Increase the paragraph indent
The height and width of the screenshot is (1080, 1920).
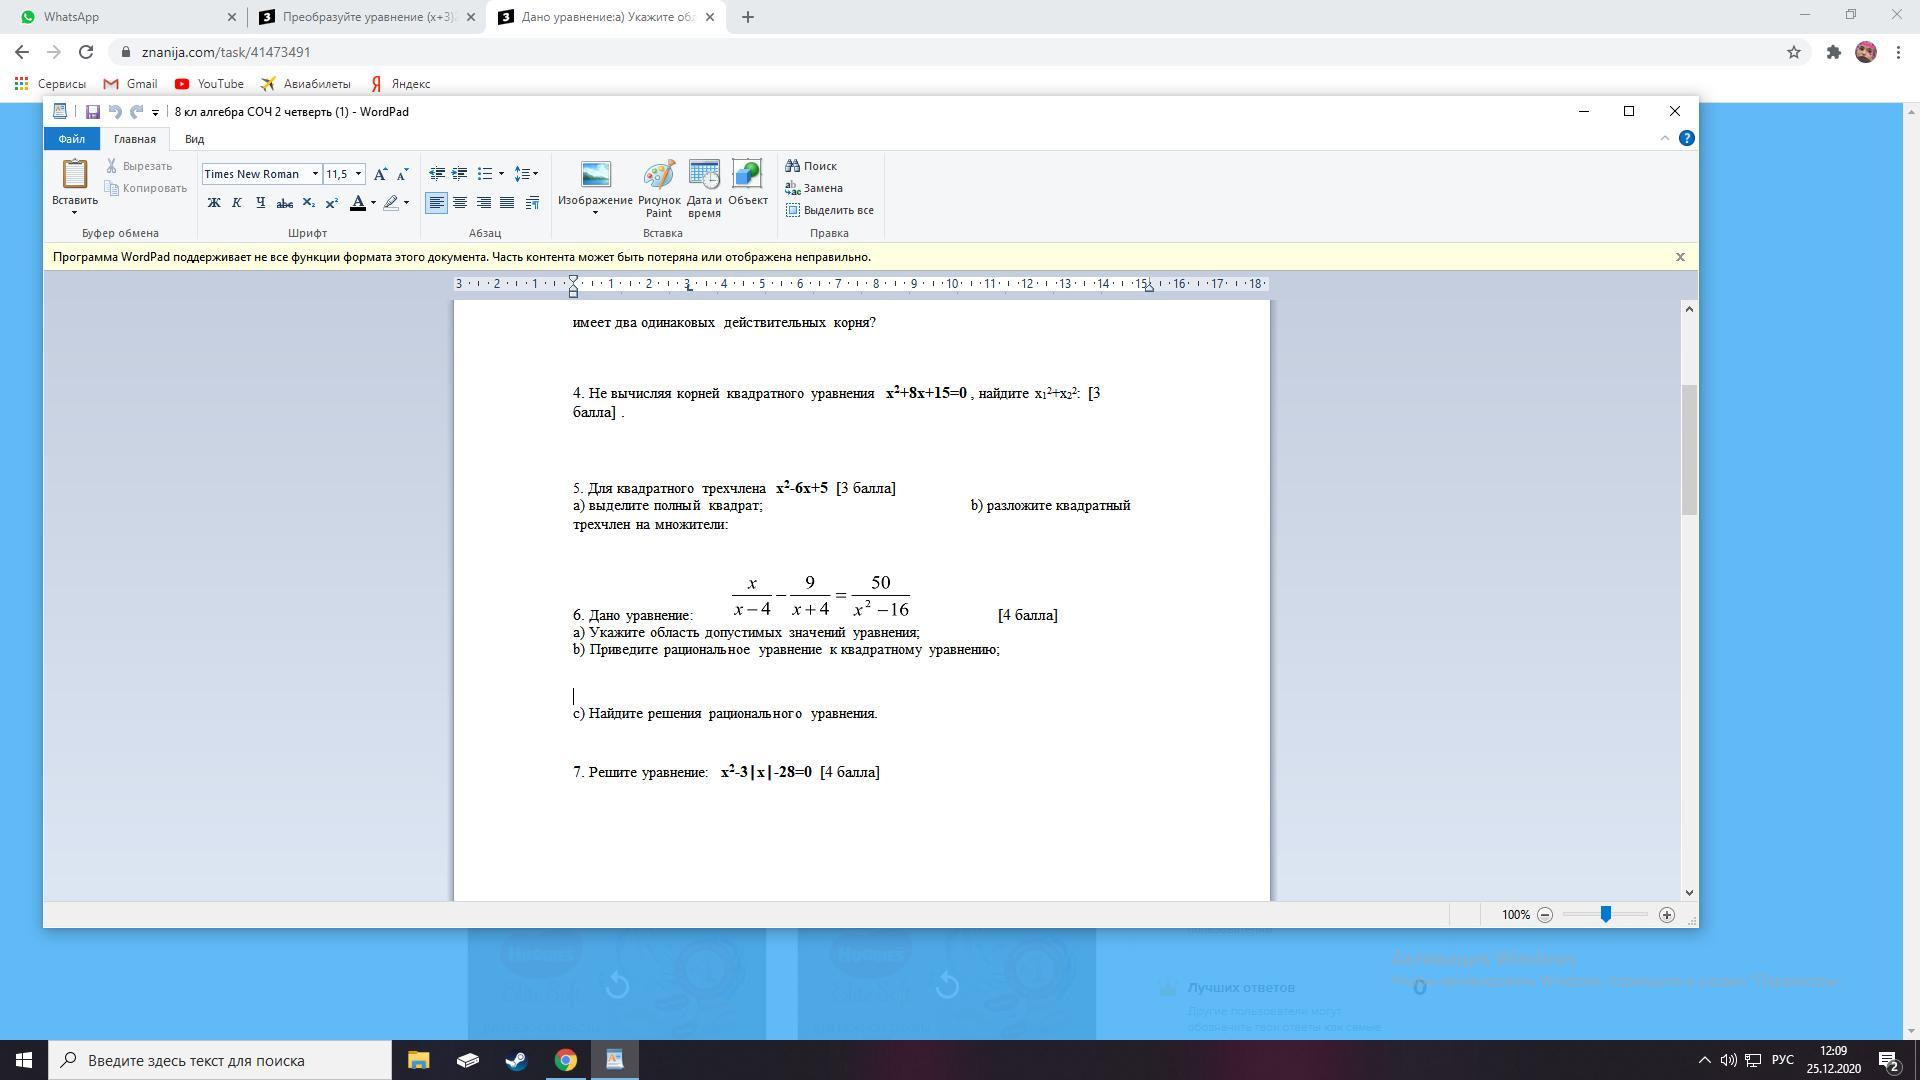tap(460, 174)
